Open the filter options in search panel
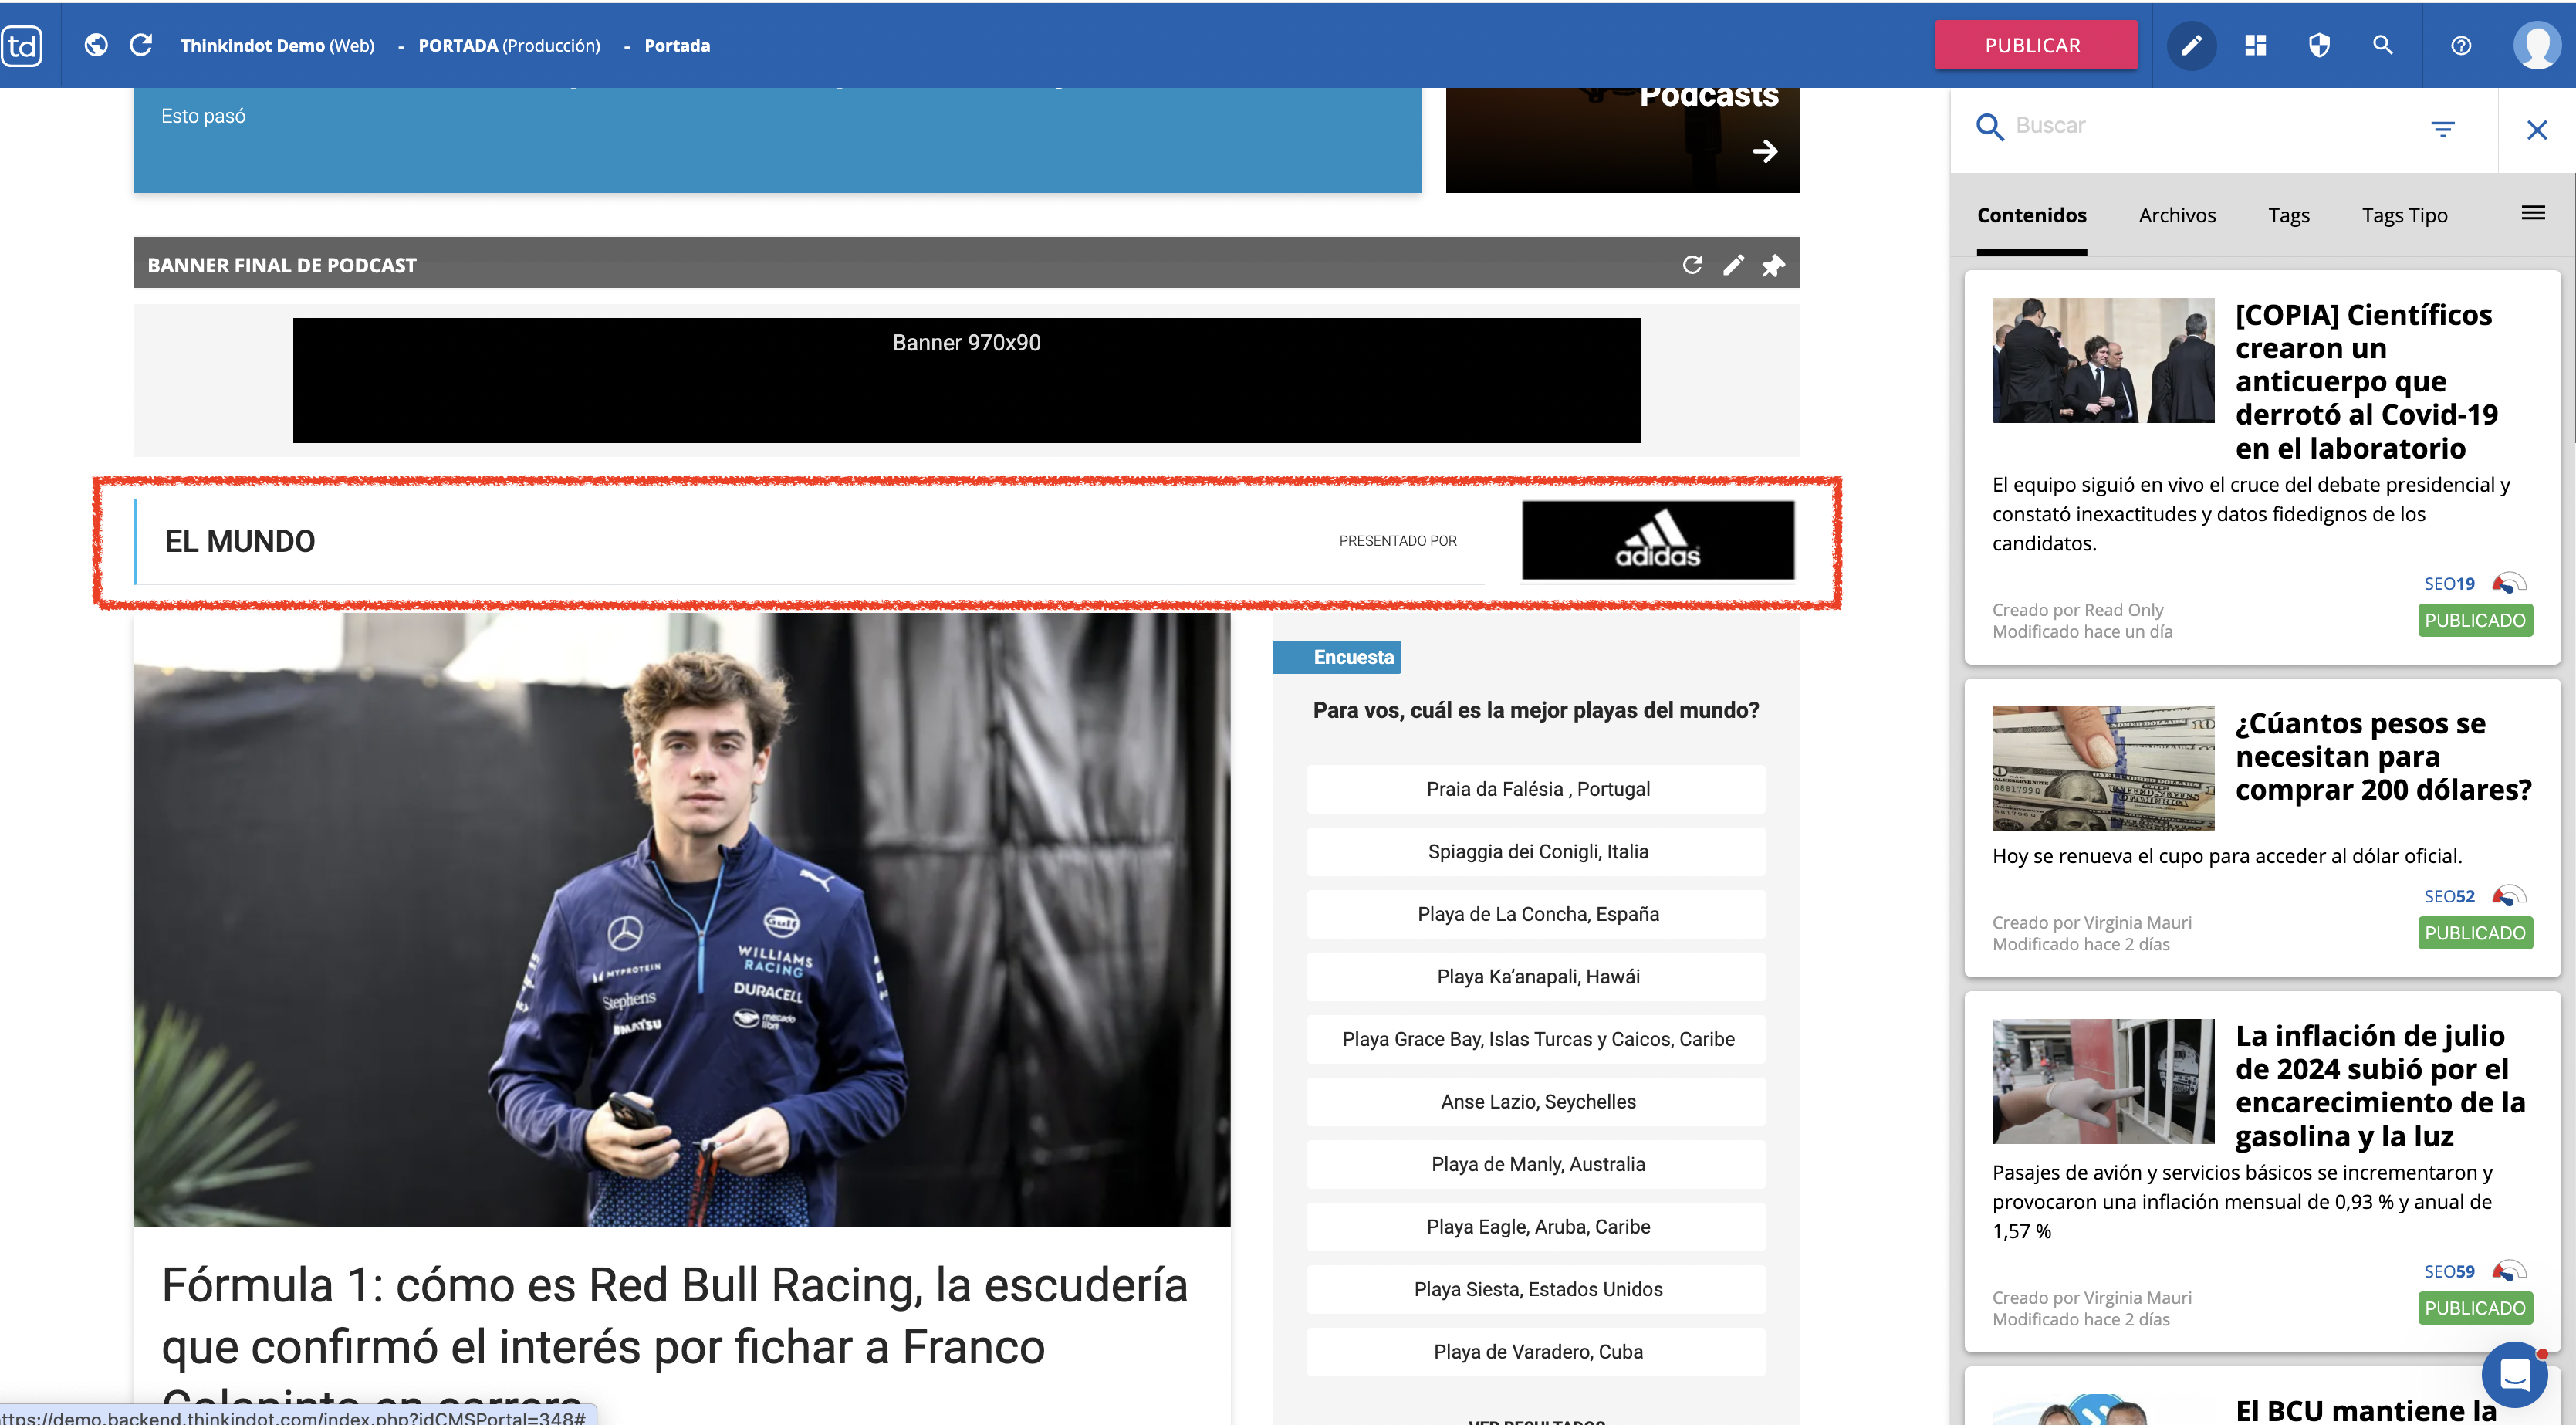 click(2442, 129)
